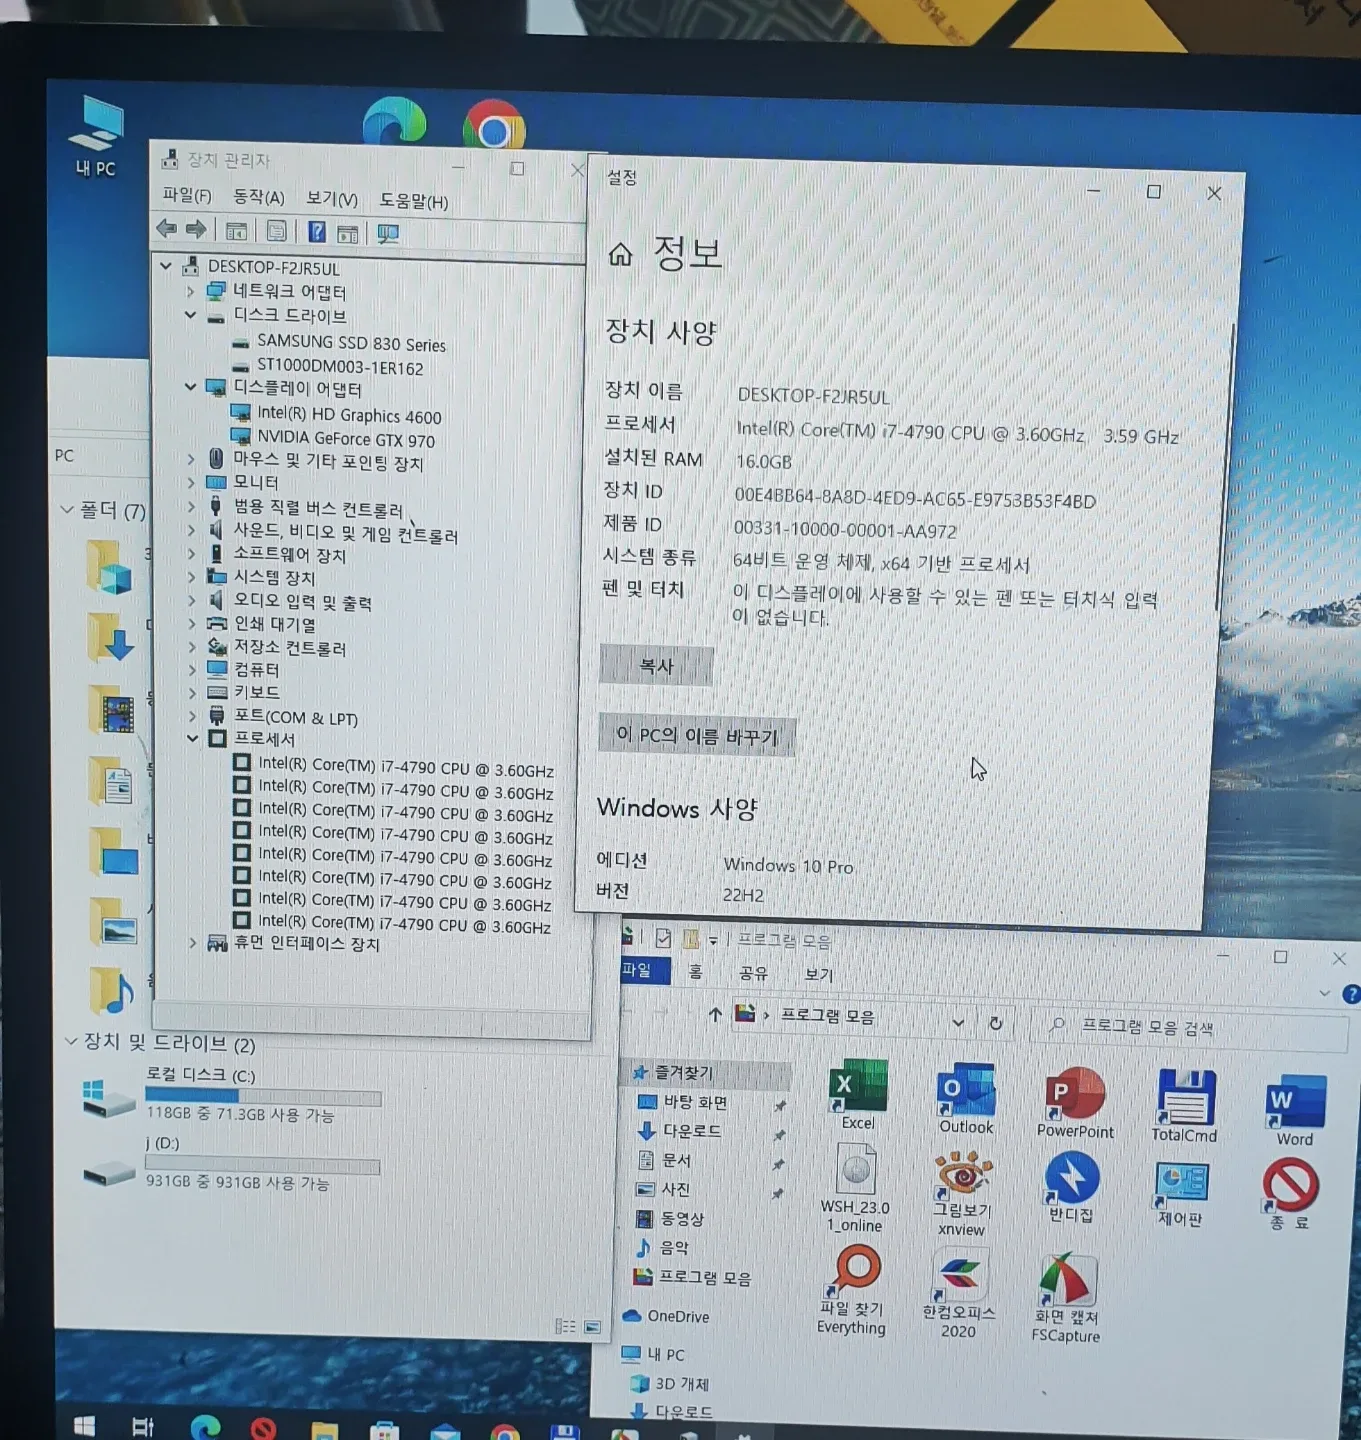Open 도움말(H) menu
Image resolution: width=1361 pixels, height=1440 pixels.
[x=414, y=201]
